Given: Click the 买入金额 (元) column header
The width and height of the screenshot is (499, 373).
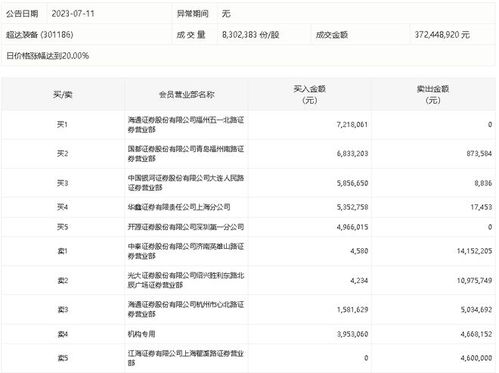Looking at the screenshot, I should 310,94.
